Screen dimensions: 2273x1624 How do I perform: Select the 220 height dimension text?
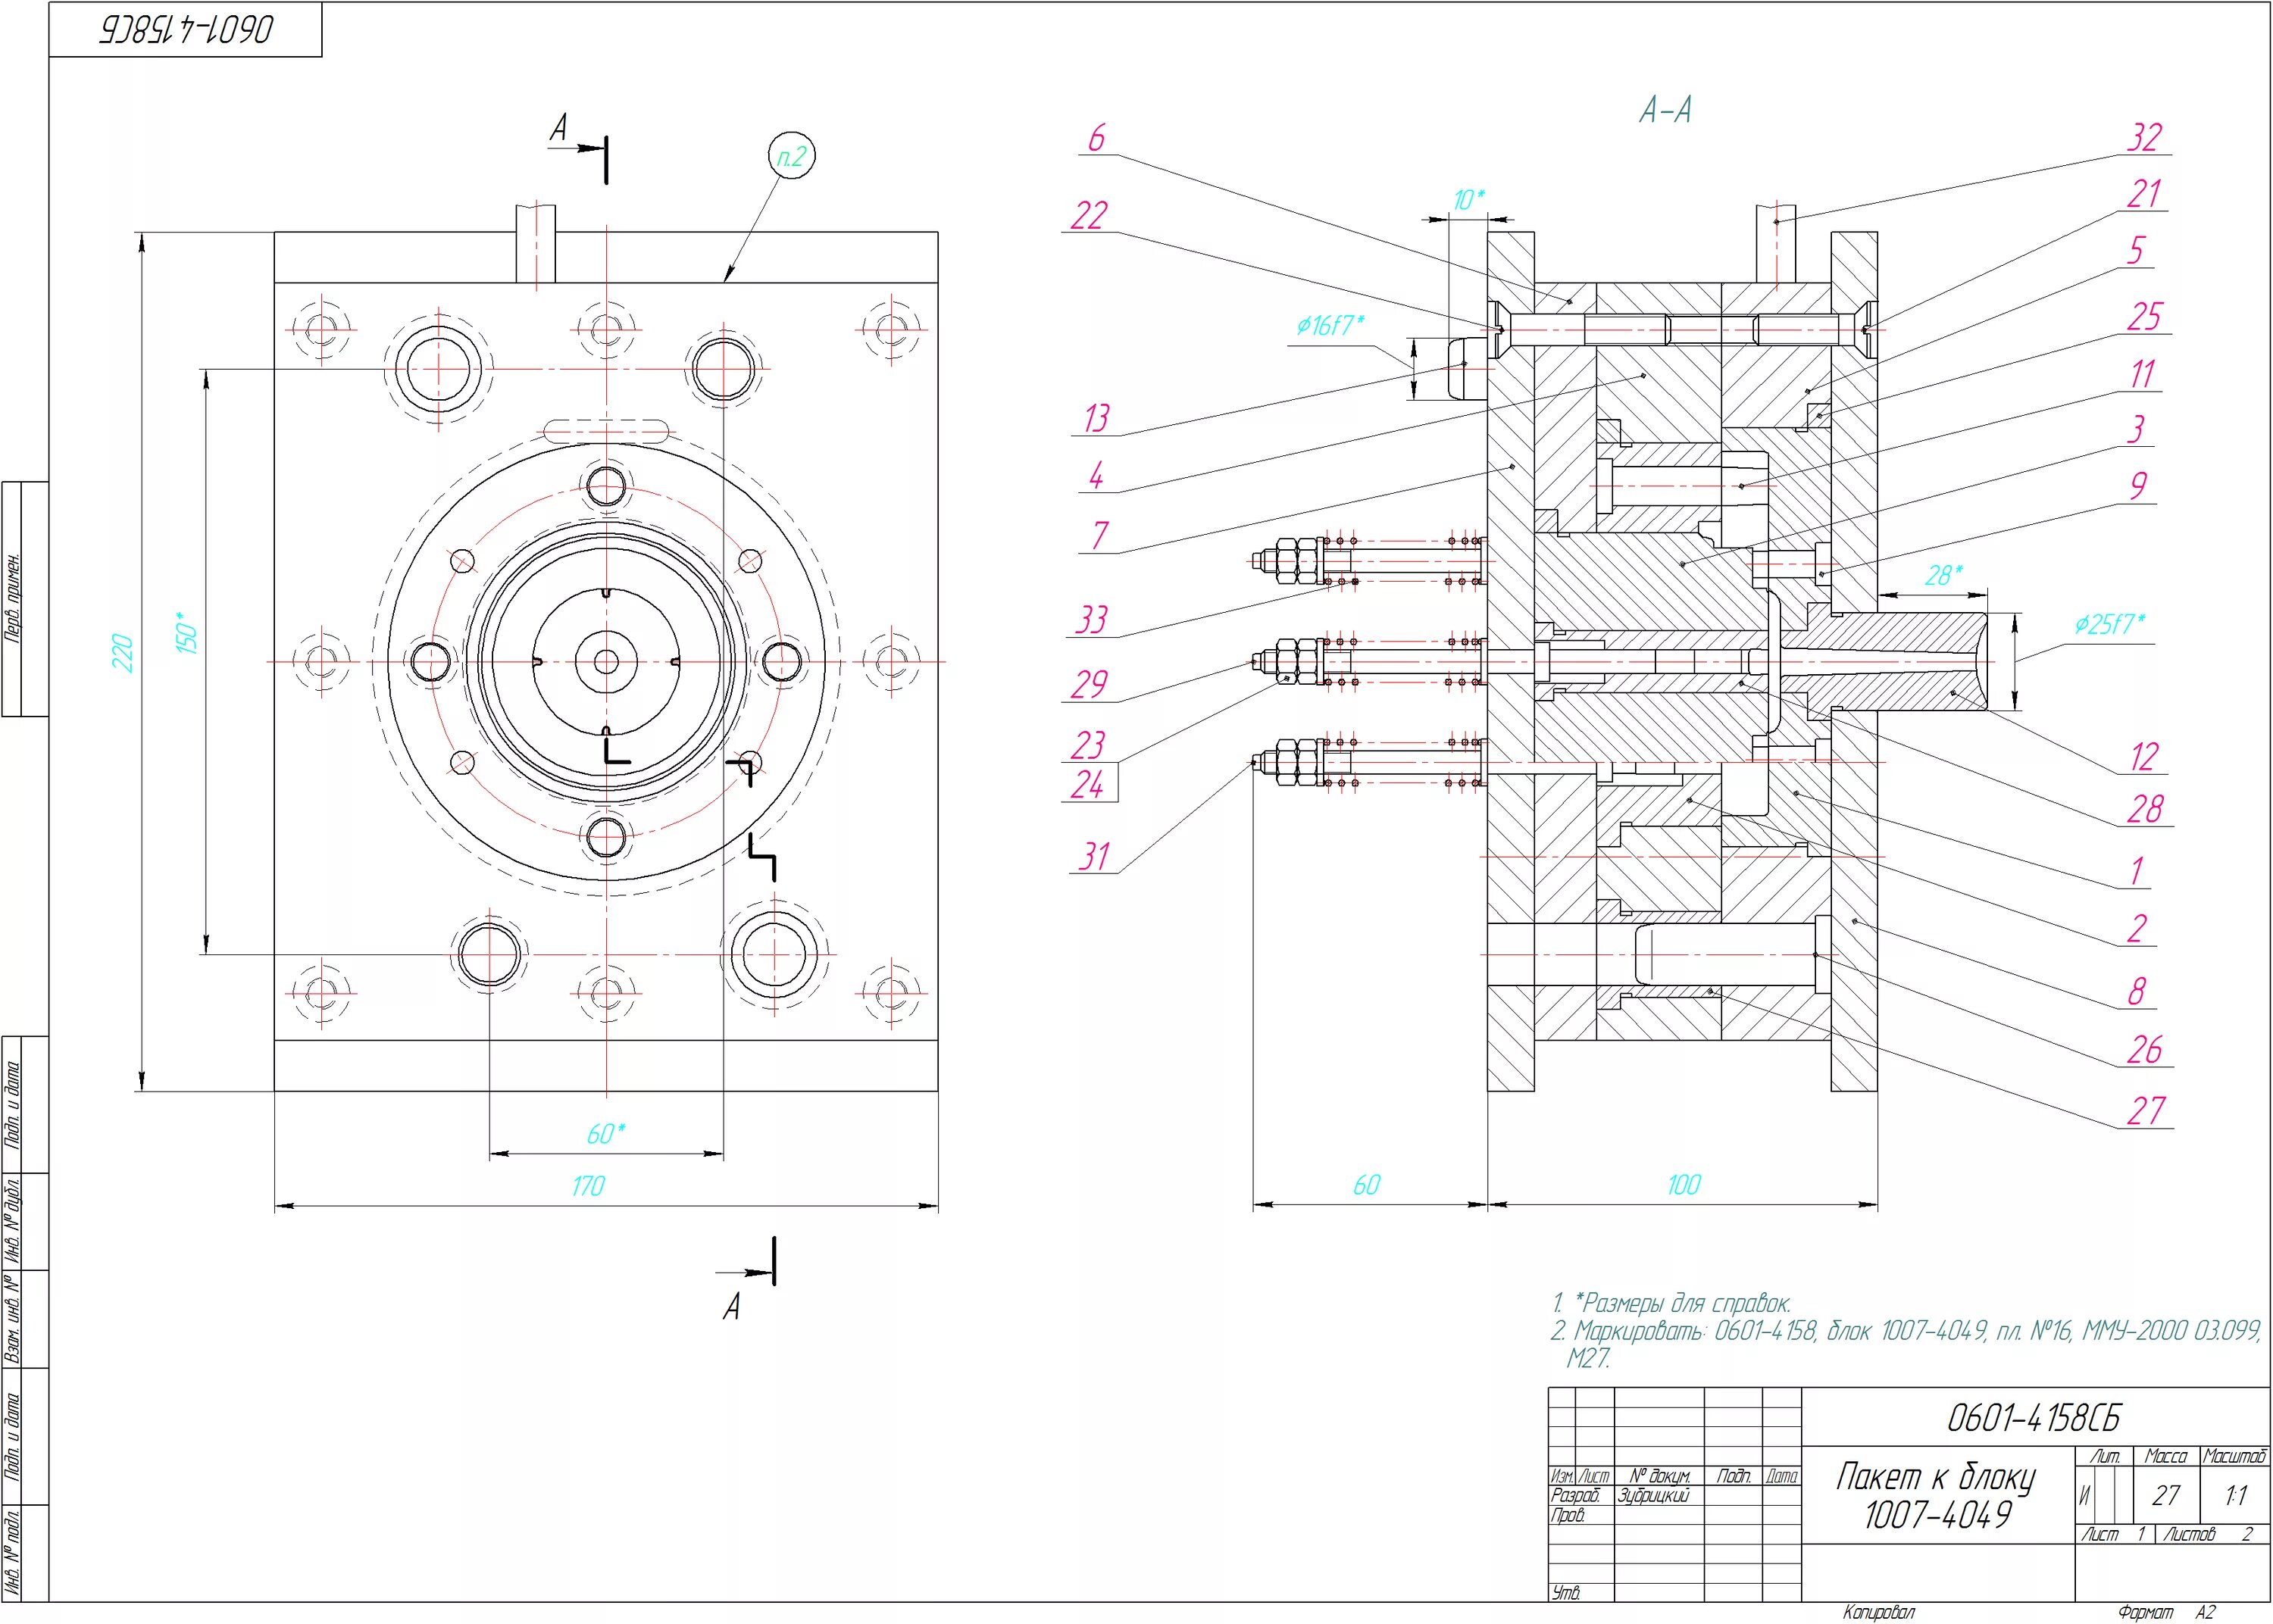(x=123, y=652)
